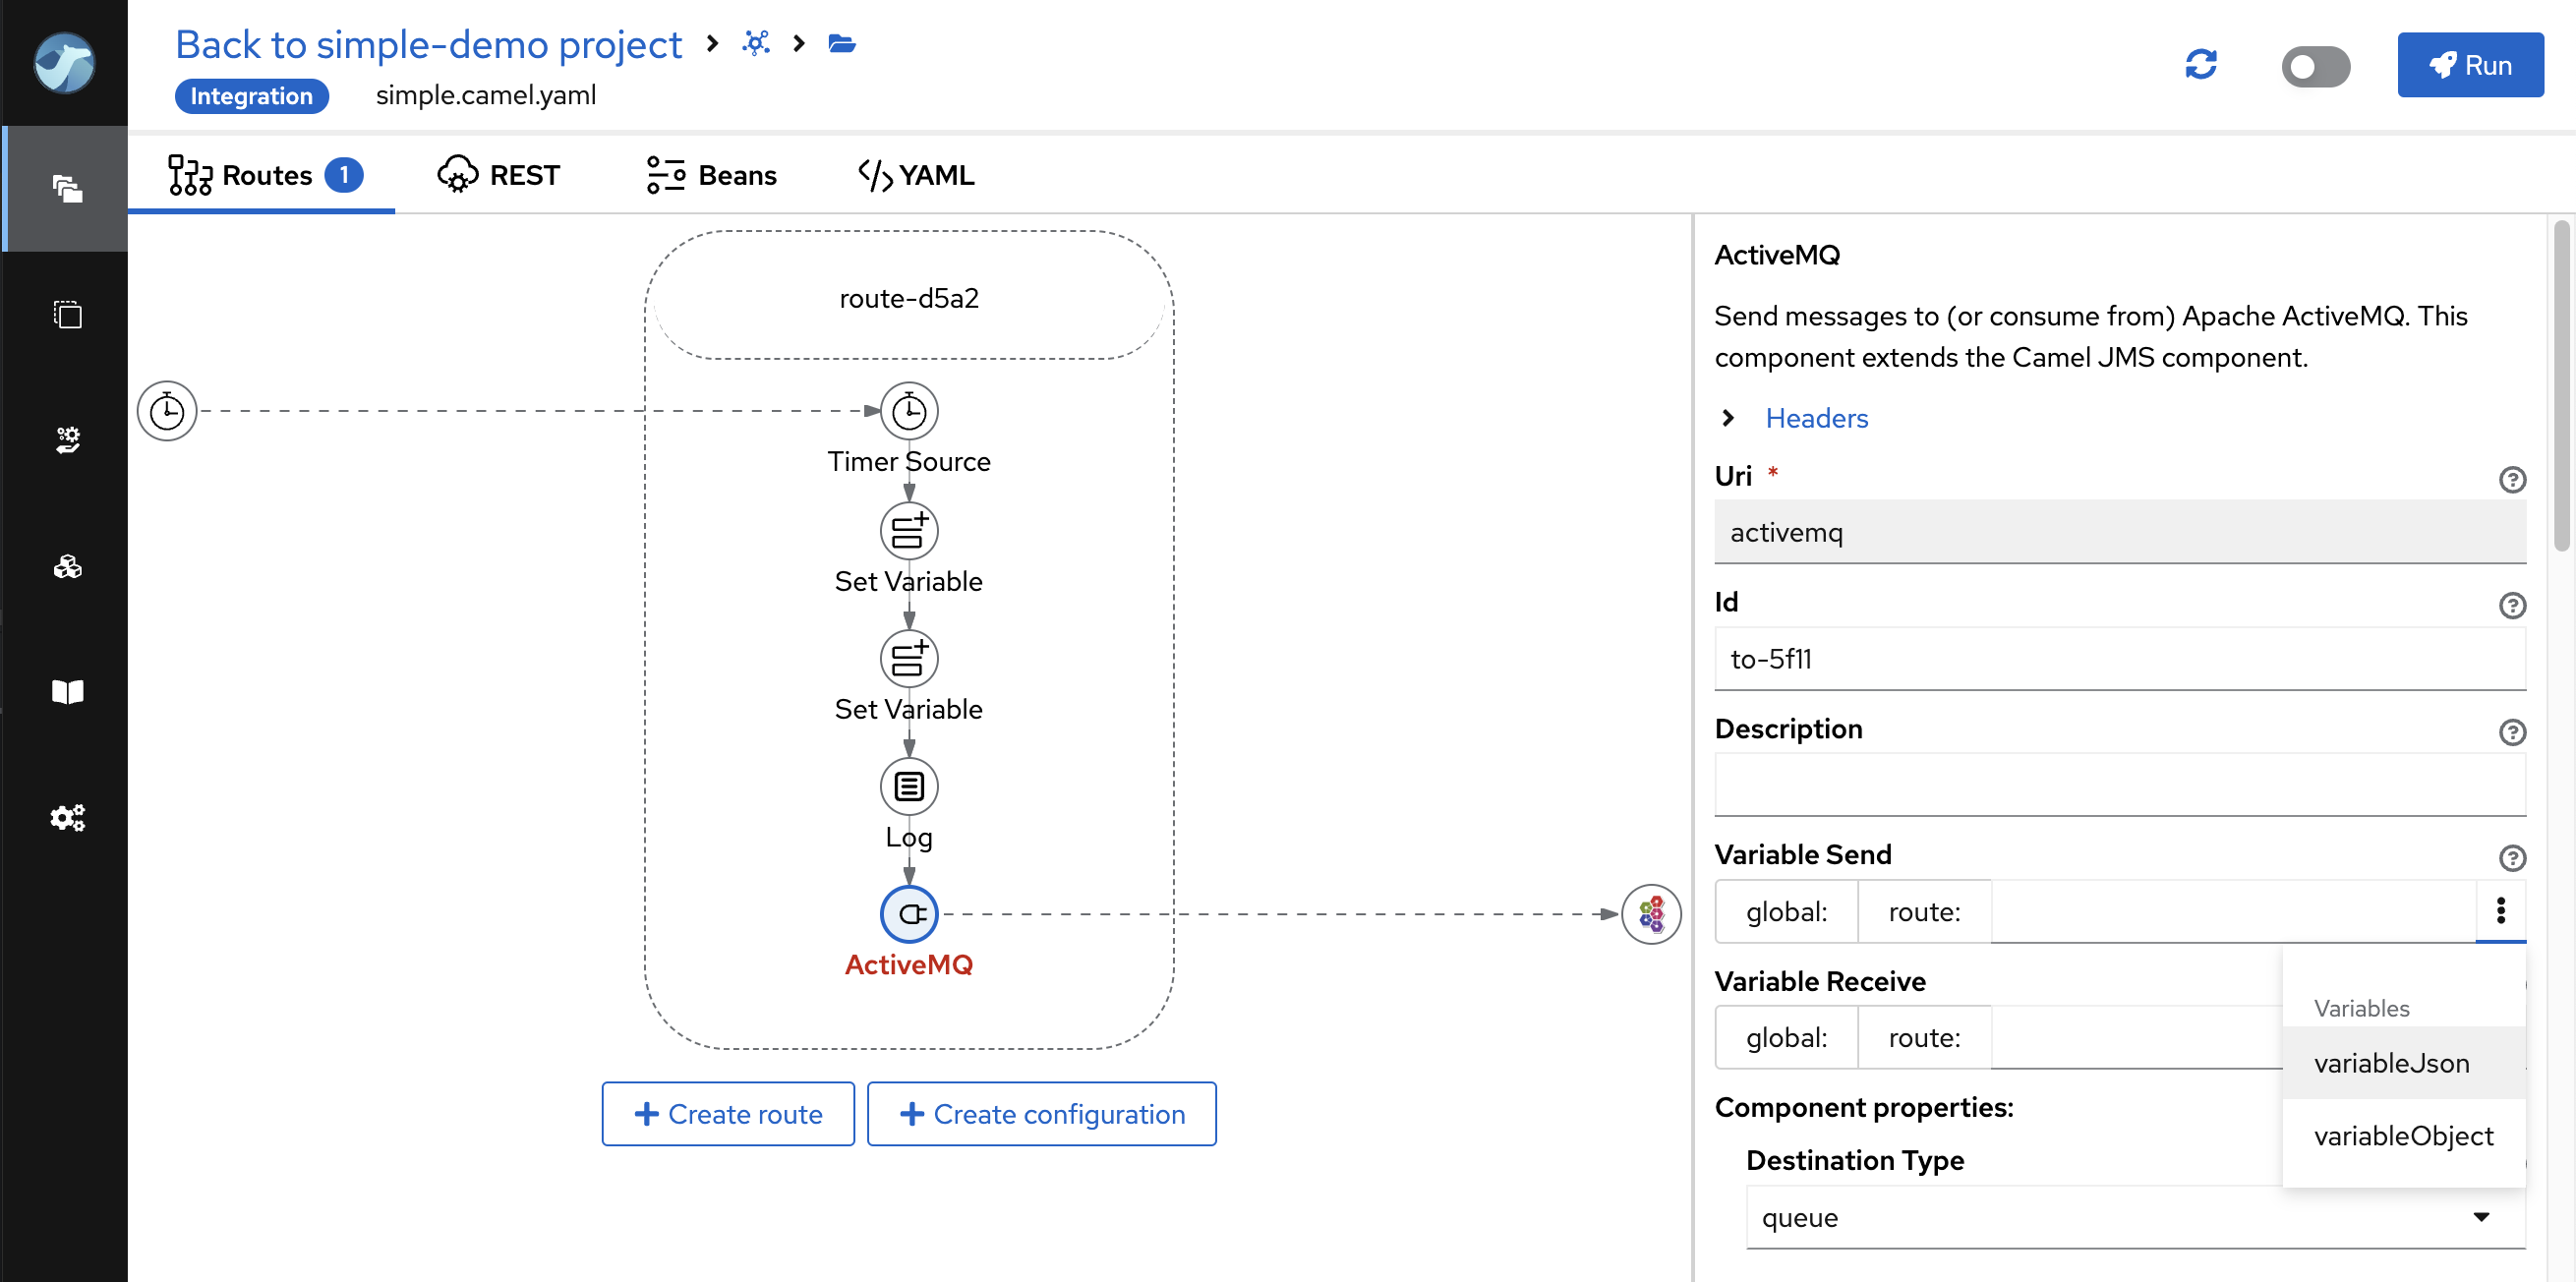This screenshot has height=1282, width=2576.
Task: Select the Timer Source node icon
Action: point(908,411)
